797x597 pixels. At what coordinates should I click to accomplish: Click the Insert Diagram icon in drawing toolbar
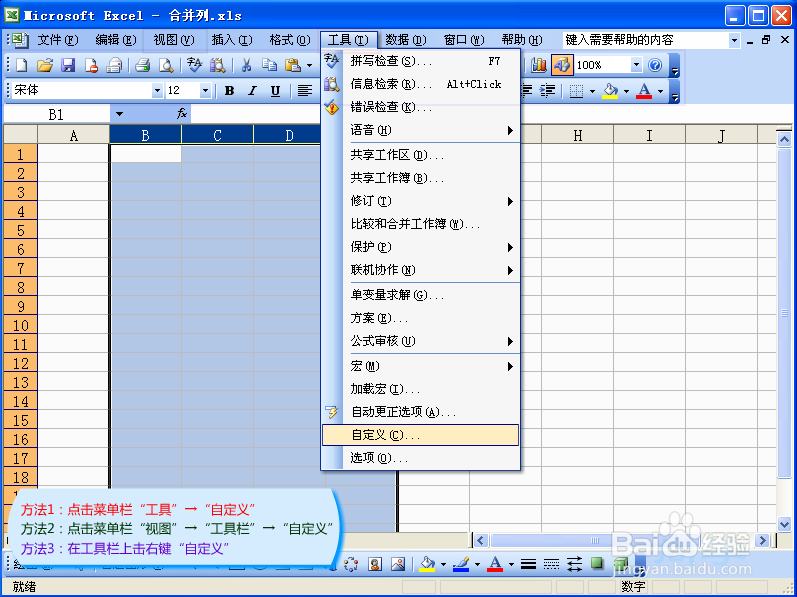point(351,563)
